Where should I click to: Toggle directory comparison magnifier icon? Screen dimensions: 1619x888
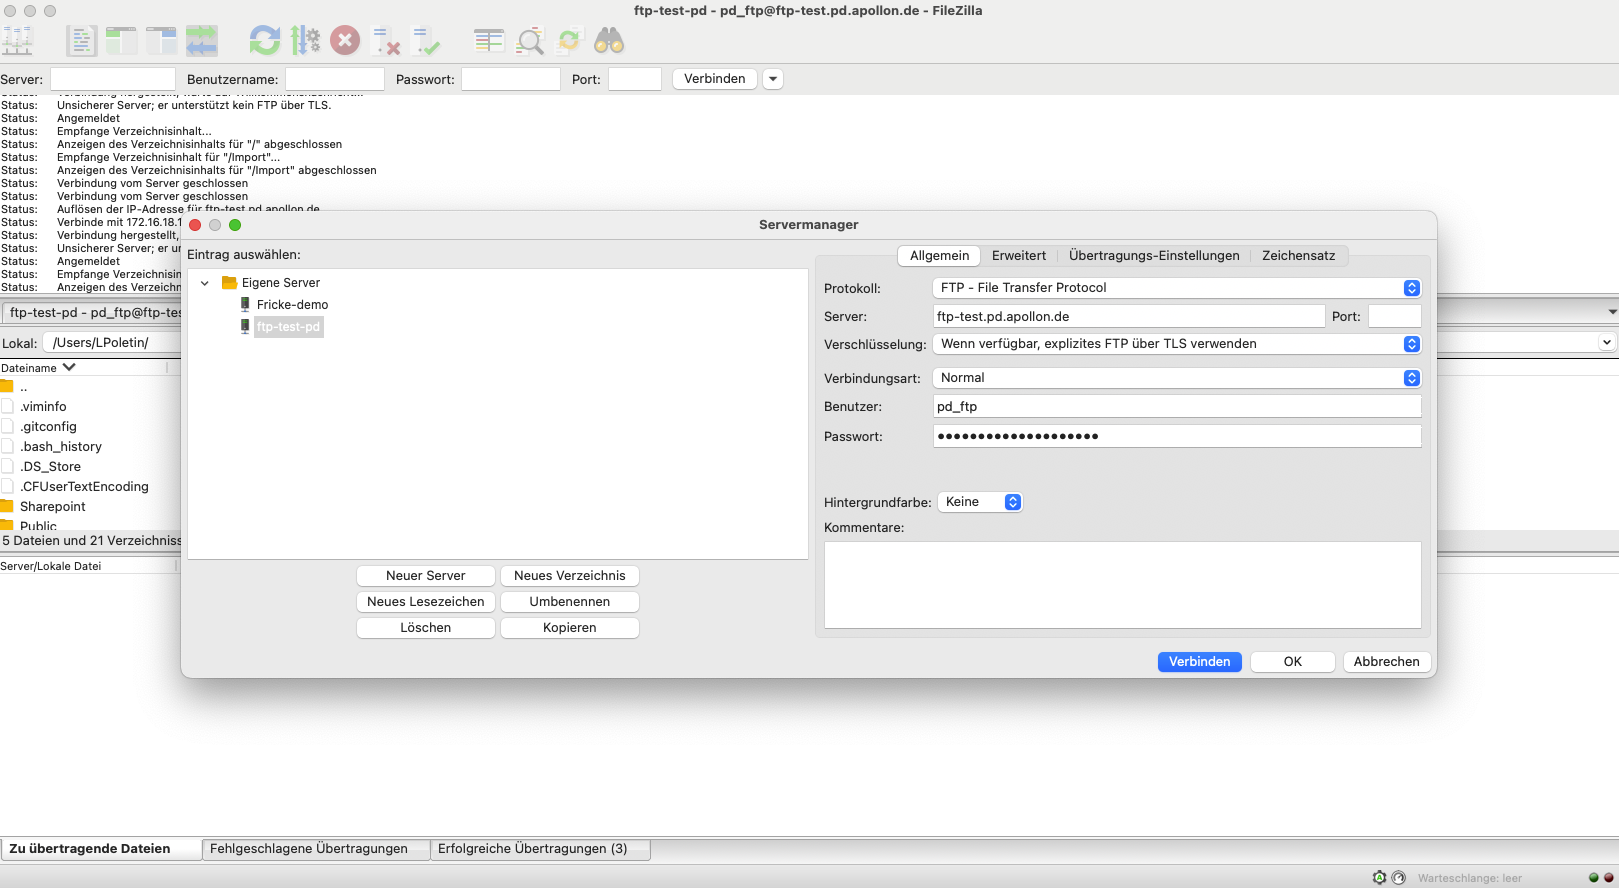[x=529, y=41]
